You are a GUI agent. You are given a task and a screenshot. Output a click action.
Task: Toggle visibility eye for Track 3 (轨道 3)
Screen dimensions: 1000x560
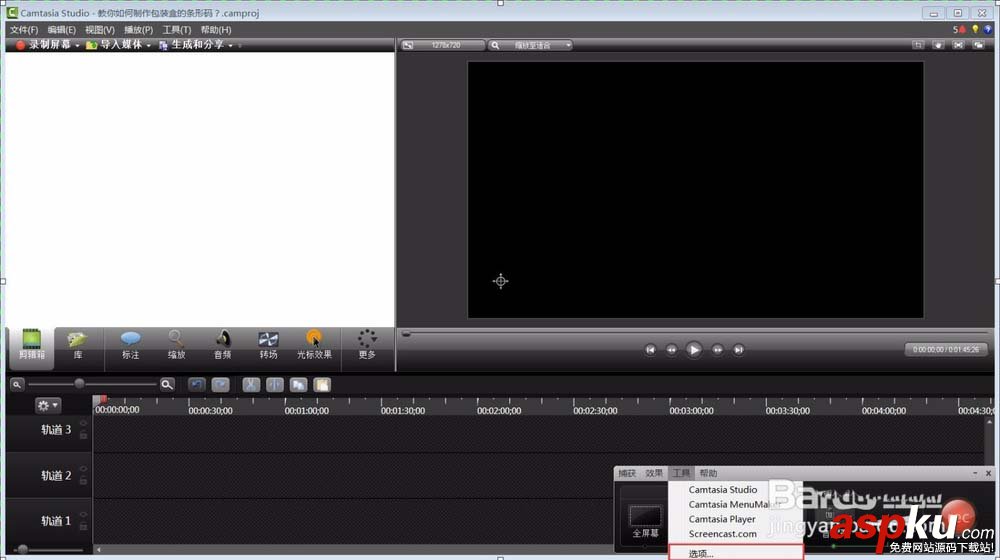pyautogui.click(x=84, y=424)
